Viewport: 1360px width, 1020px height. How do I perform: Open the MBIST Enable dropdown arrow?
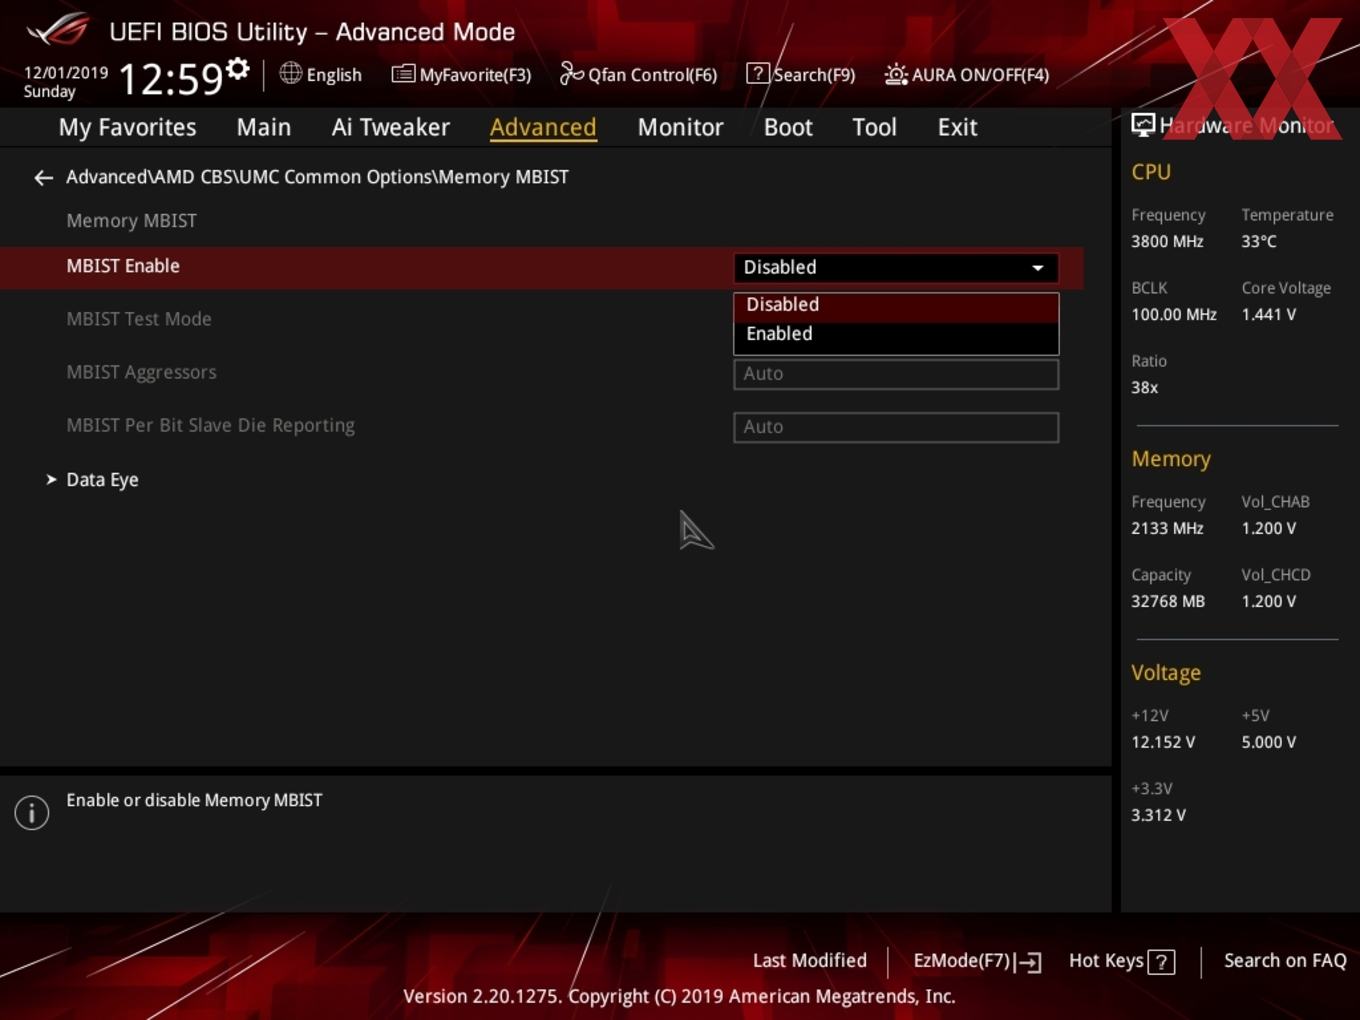pos(1038,268)
